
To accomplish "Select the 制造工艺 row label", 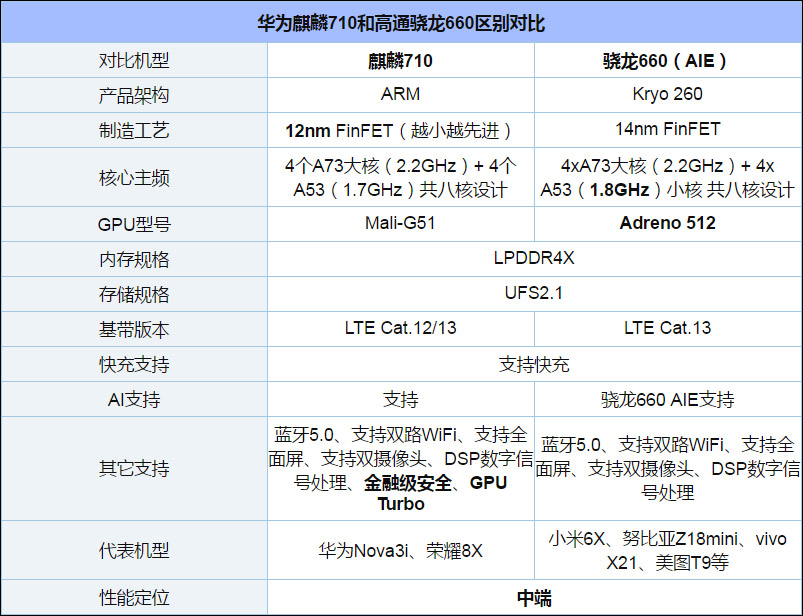I will (134, 131).
